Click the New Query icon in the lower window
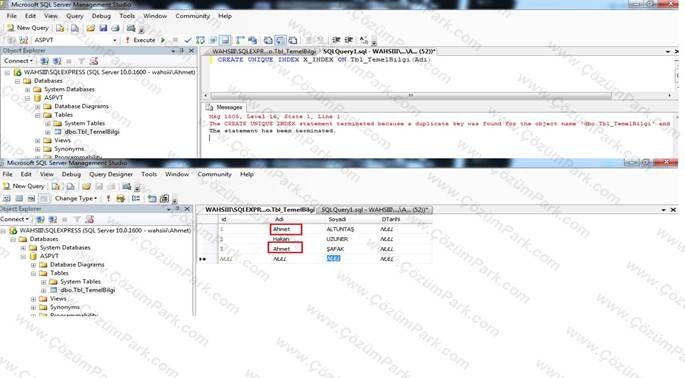Image resolution: width=685 pixels, height=378 pixels. click(24, 186)
